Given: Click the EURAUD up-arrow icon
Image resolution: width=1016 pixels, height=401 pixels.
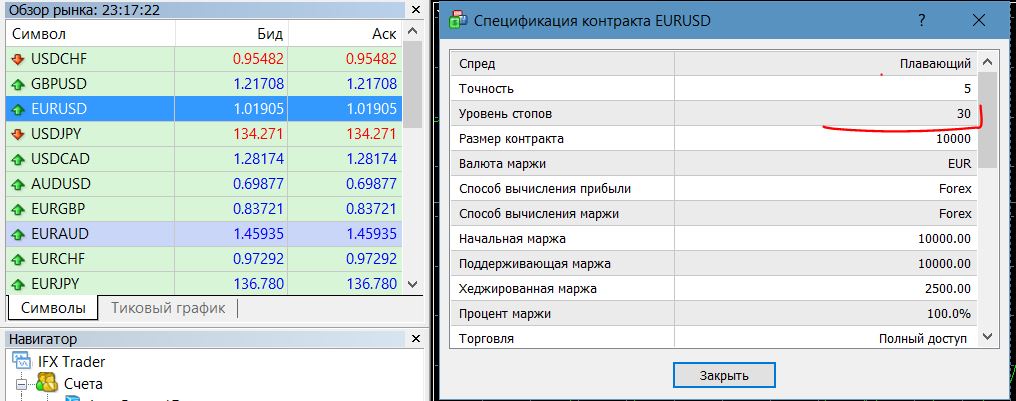Looking at the screenshot, I should pos(17,234).
